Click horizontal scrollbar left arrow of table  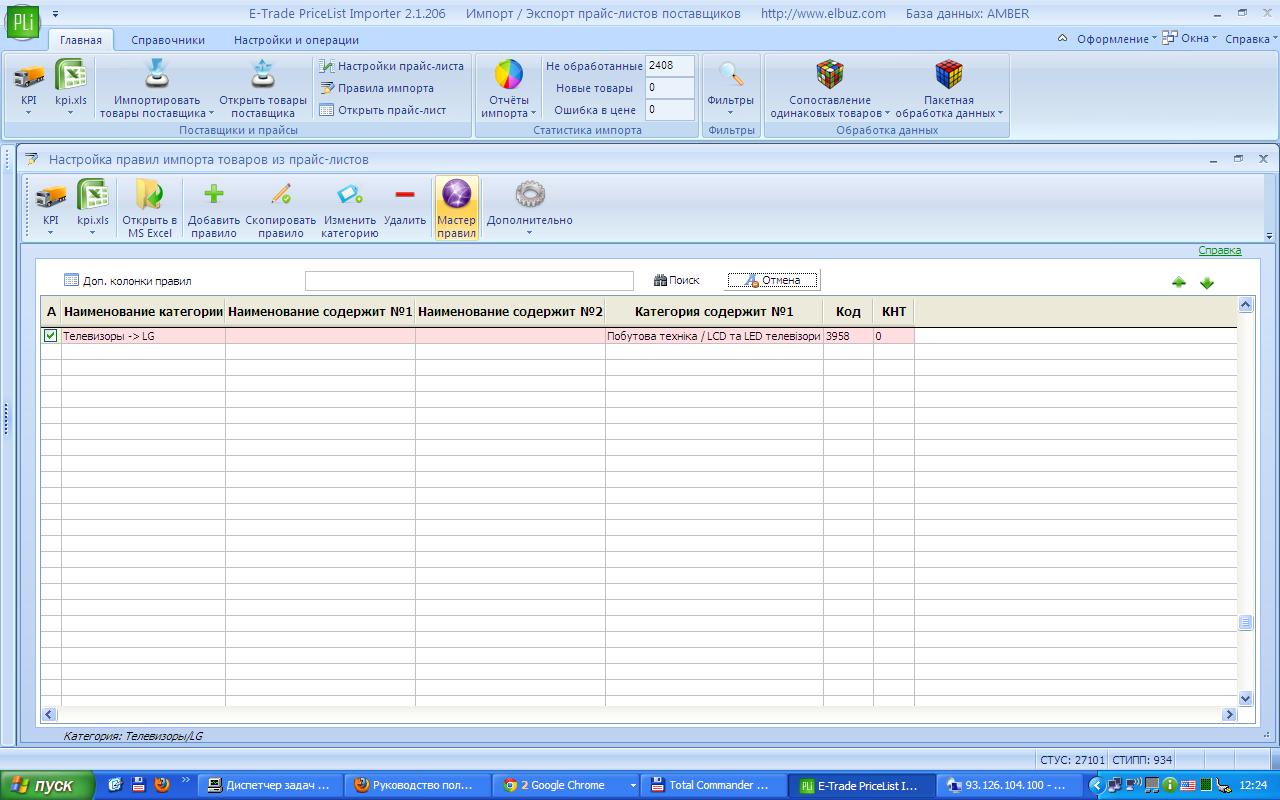click(x=49, y=714)
